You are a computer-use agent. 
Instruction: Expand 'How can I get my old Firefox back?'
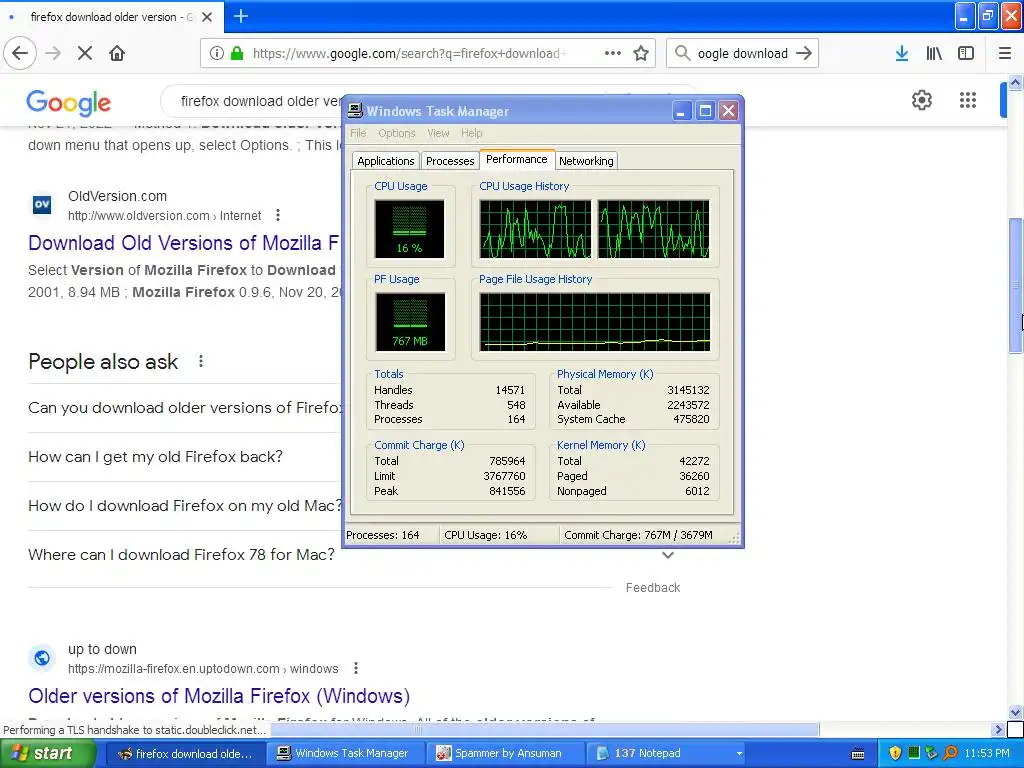tap(155, 456)
